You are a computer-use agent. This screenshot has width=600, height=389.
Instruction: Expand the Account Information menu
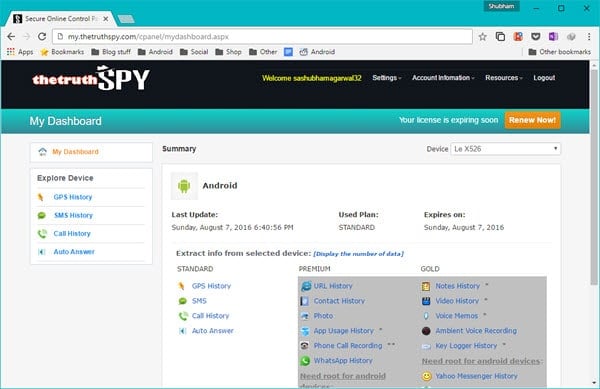[443, 78]
